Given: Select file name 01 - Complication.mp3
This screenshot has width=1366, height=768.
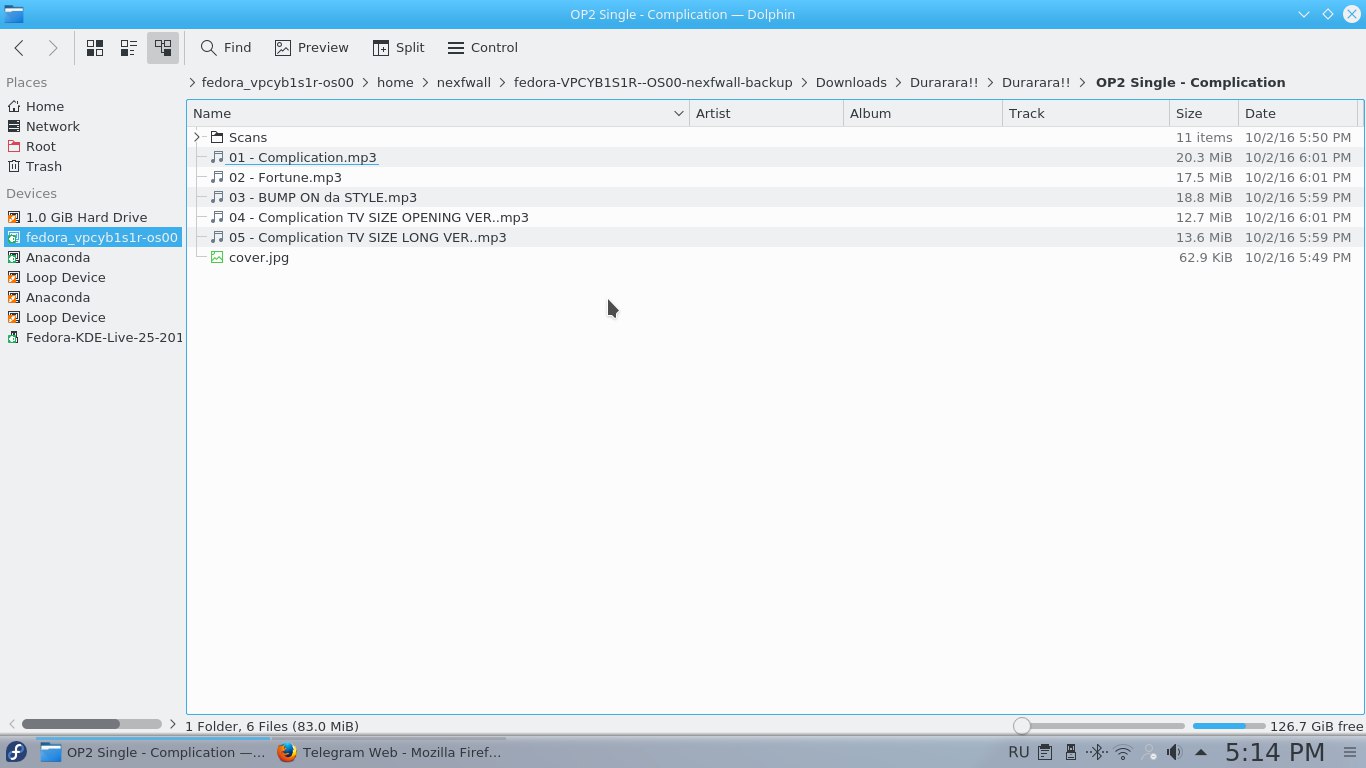Looking at the screenshot, I should [x=303, y=157].
